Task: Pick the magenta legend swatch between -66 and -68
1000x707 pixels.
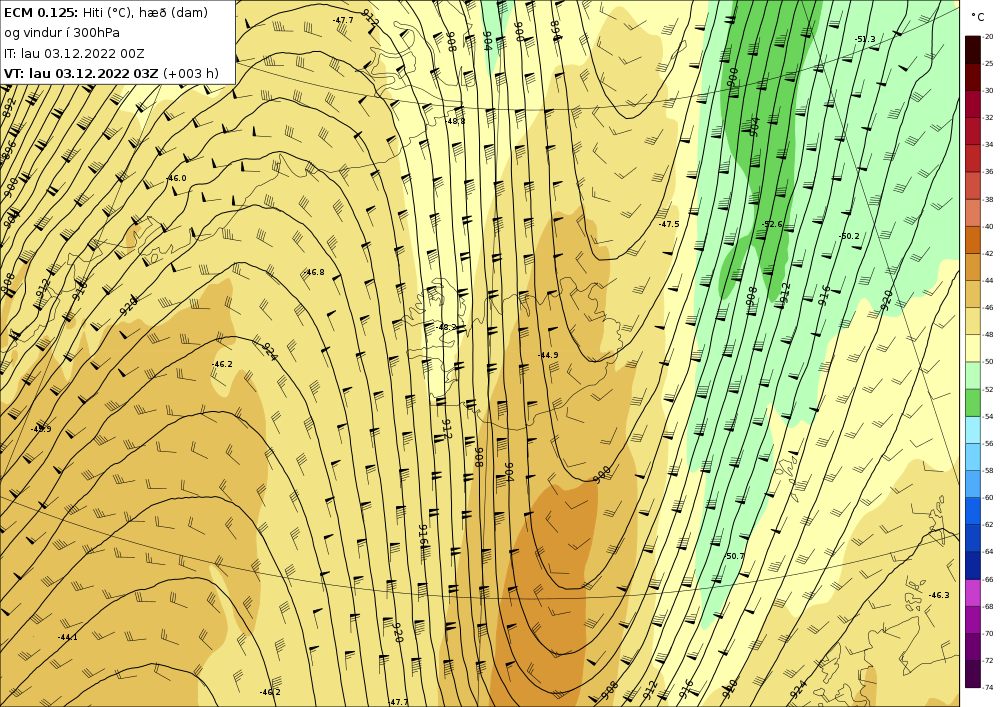Action: click(x=973, y=593)
